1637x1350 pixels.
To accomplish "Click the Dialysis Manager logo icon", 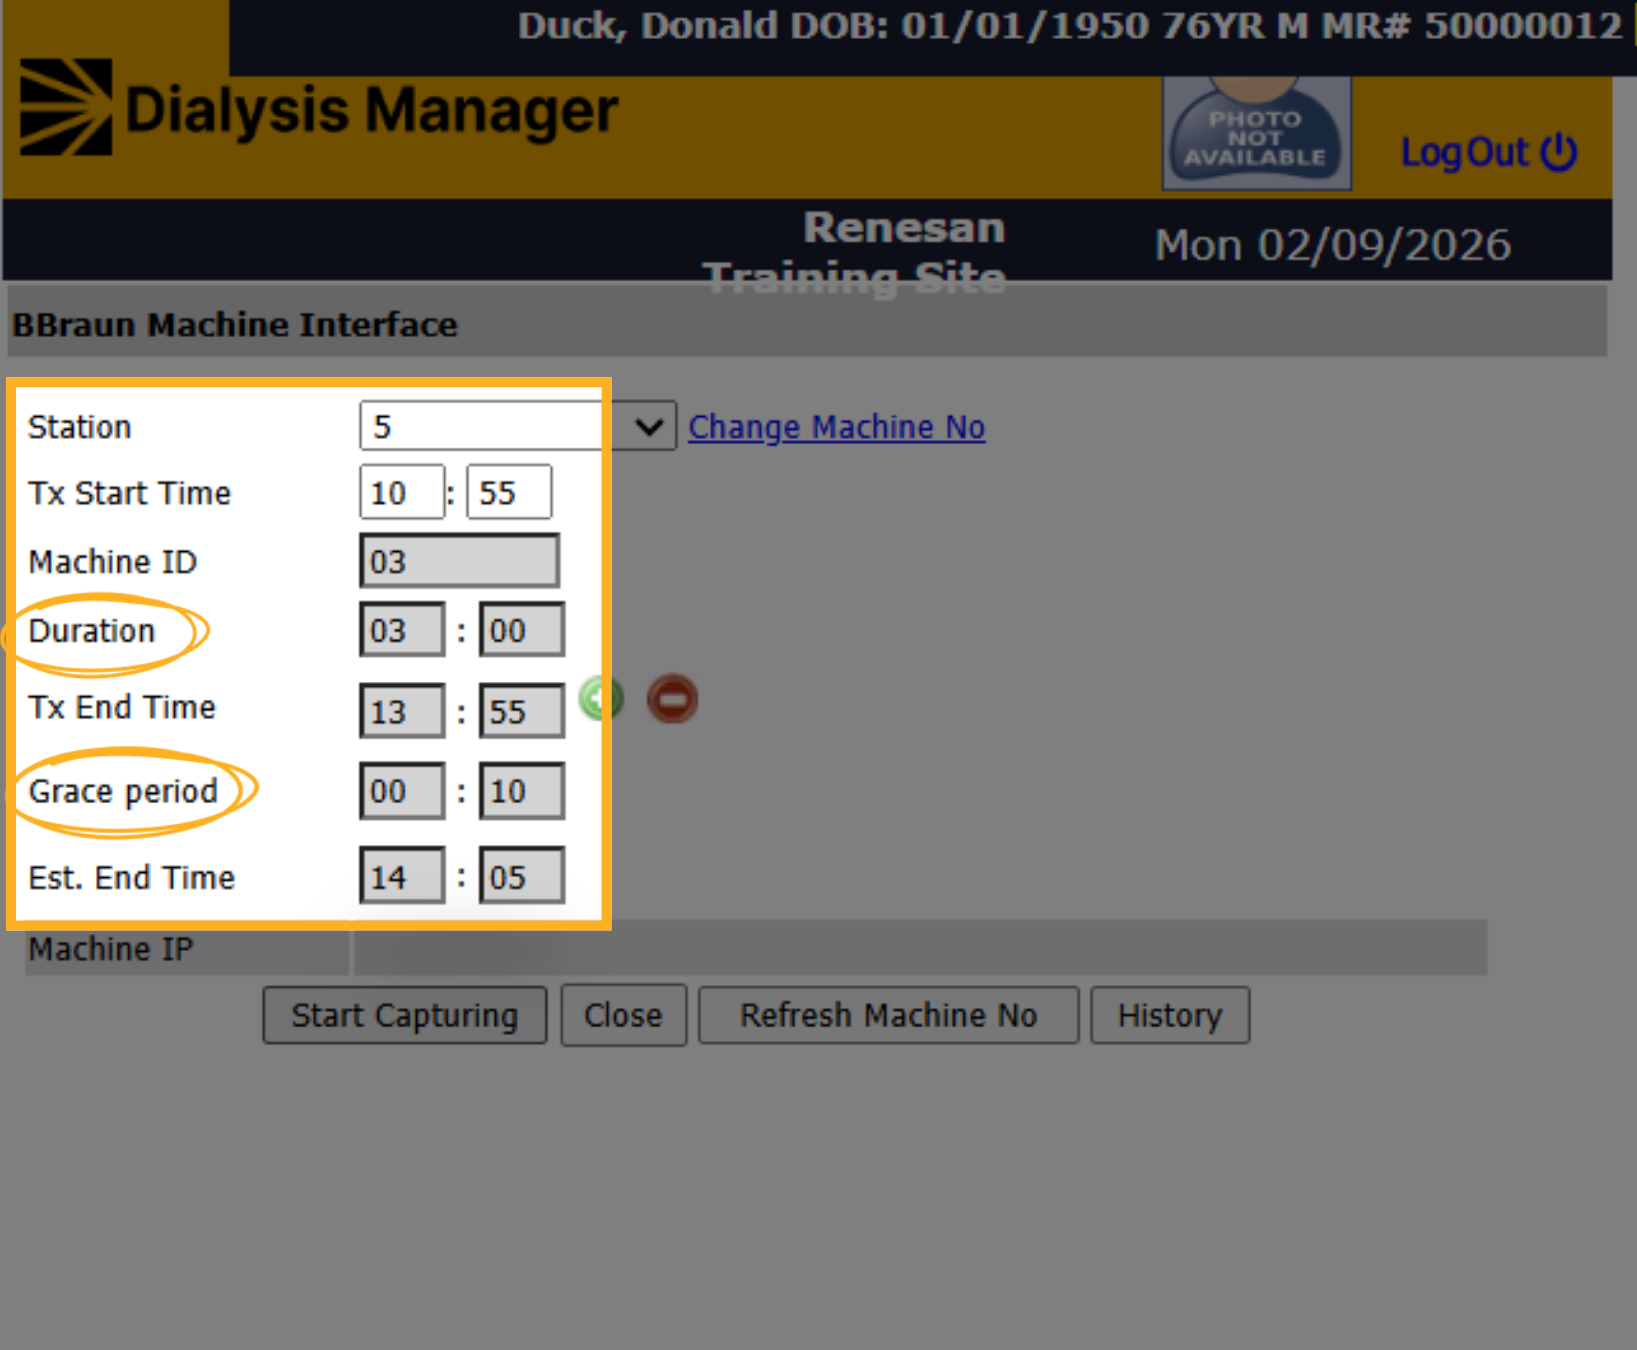I will [x=66, y=107].
